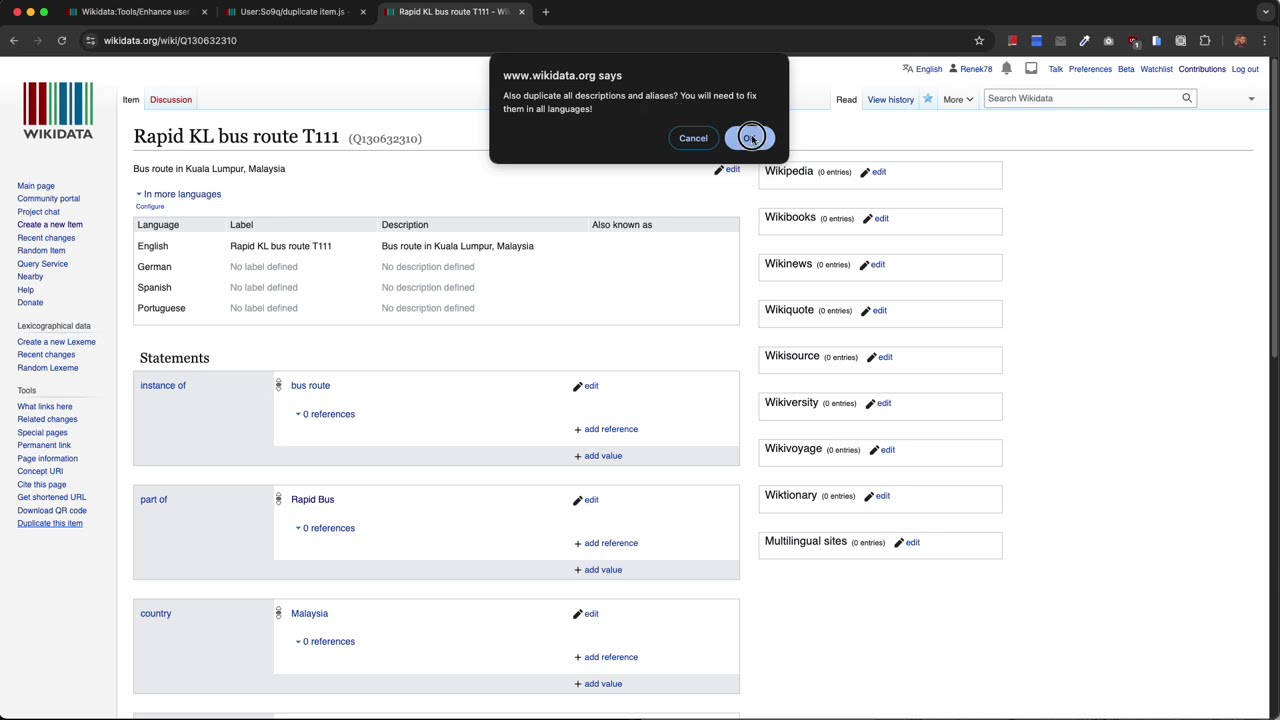
Task: Edit the item description pencil link
Action: (727, 170)
